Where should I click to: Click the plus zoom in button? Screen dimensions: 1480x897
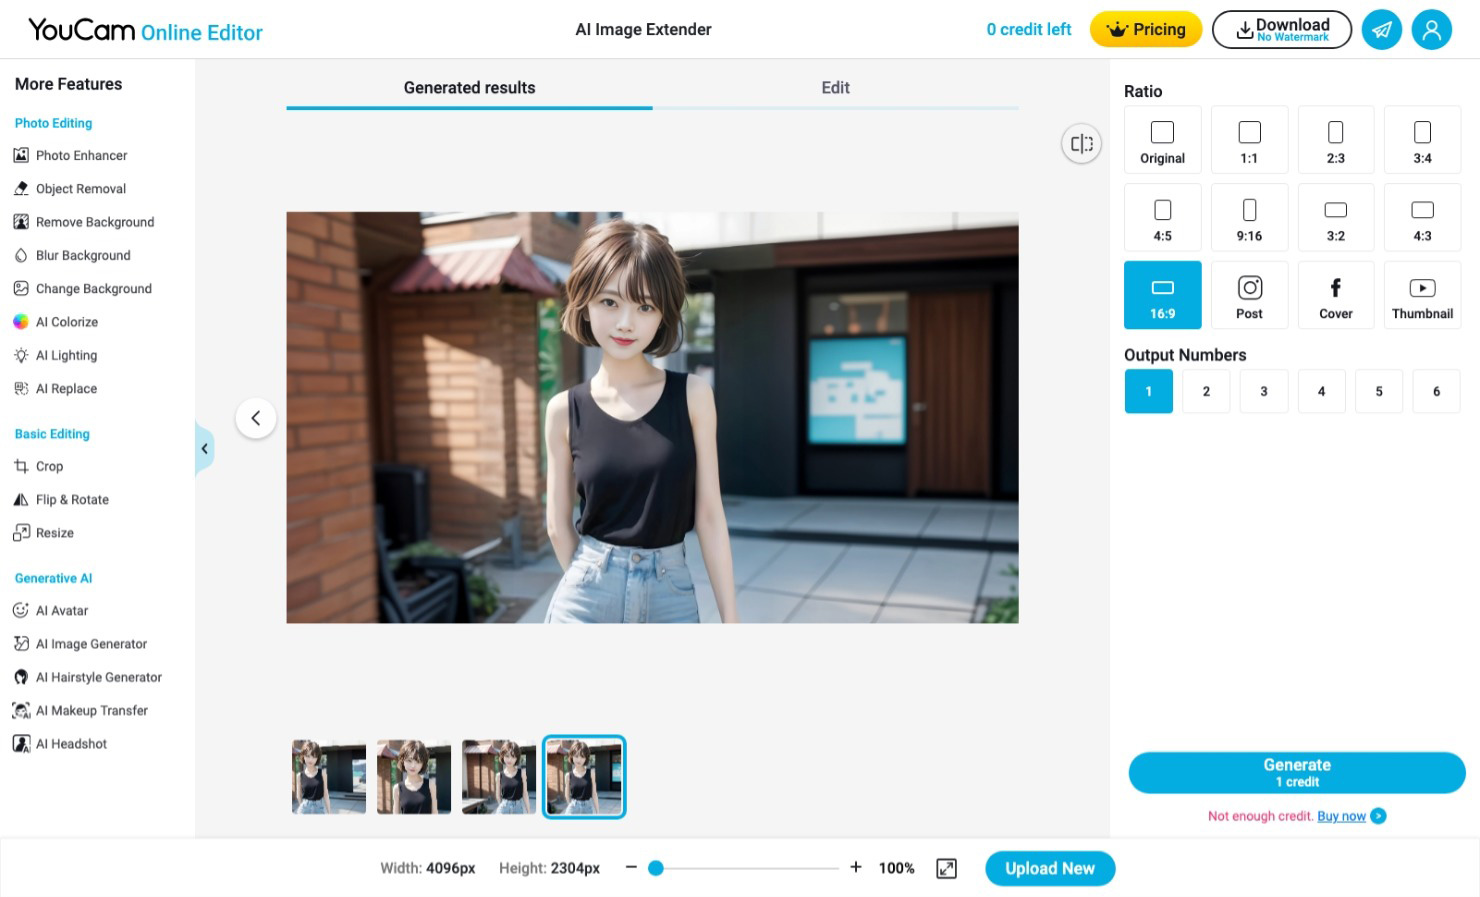click(x=856, y=868)
